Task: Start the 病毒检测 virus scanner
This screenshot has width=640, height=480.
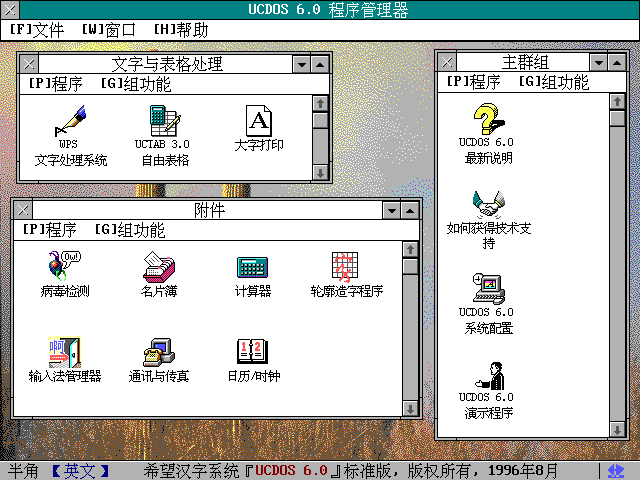Action: coord(64,267)
